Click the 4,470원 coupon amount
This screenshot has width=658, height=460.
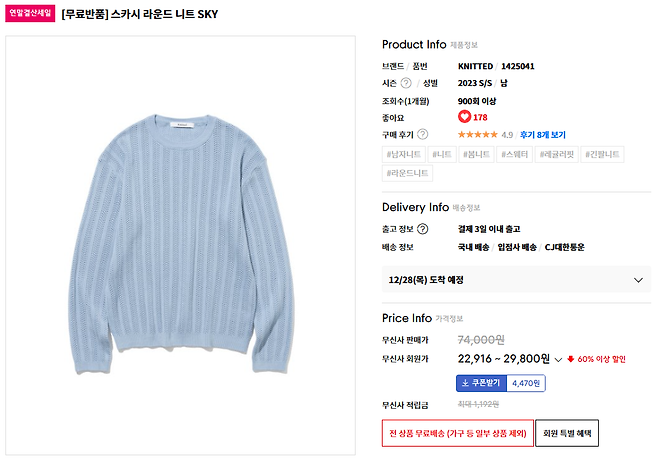(x=526, y=382)
